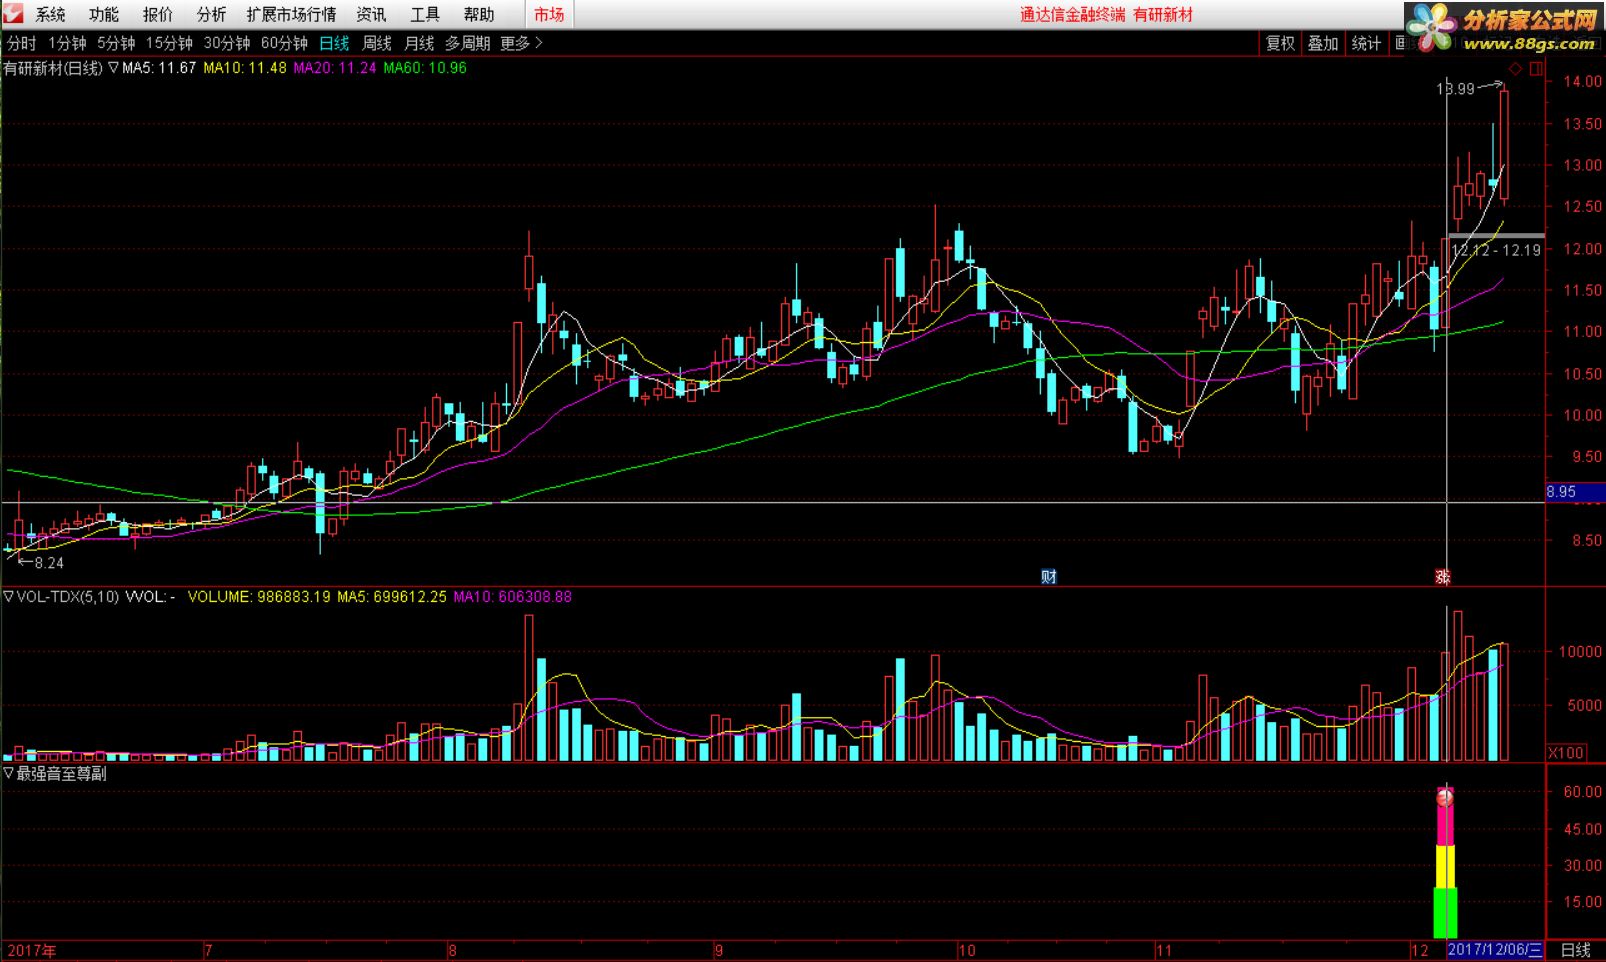Select the 日线 daily period
Screen dimensions: 1606x962
click(x=334, y=43)
